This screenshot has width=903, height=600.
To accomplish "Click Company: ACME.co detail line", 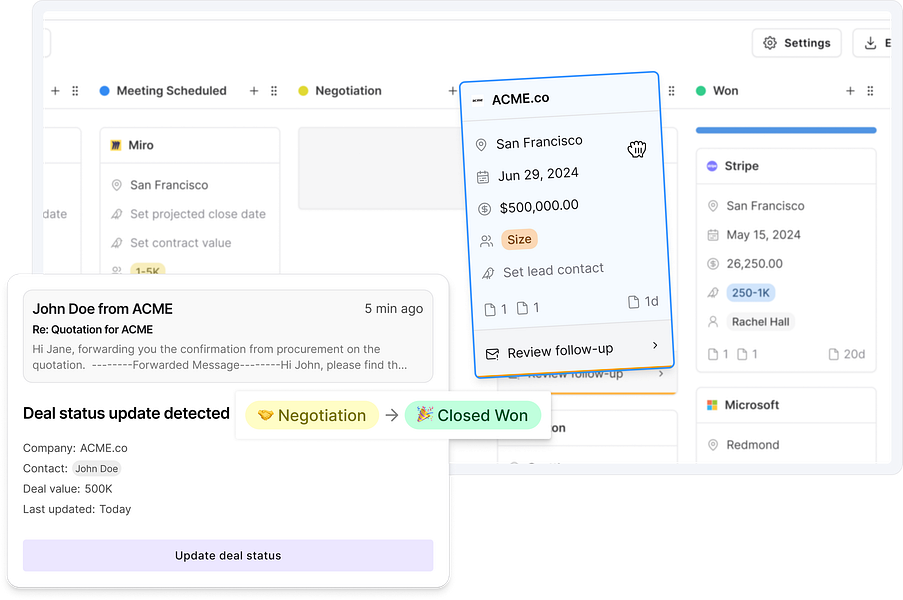I will (x=75, y=448).
